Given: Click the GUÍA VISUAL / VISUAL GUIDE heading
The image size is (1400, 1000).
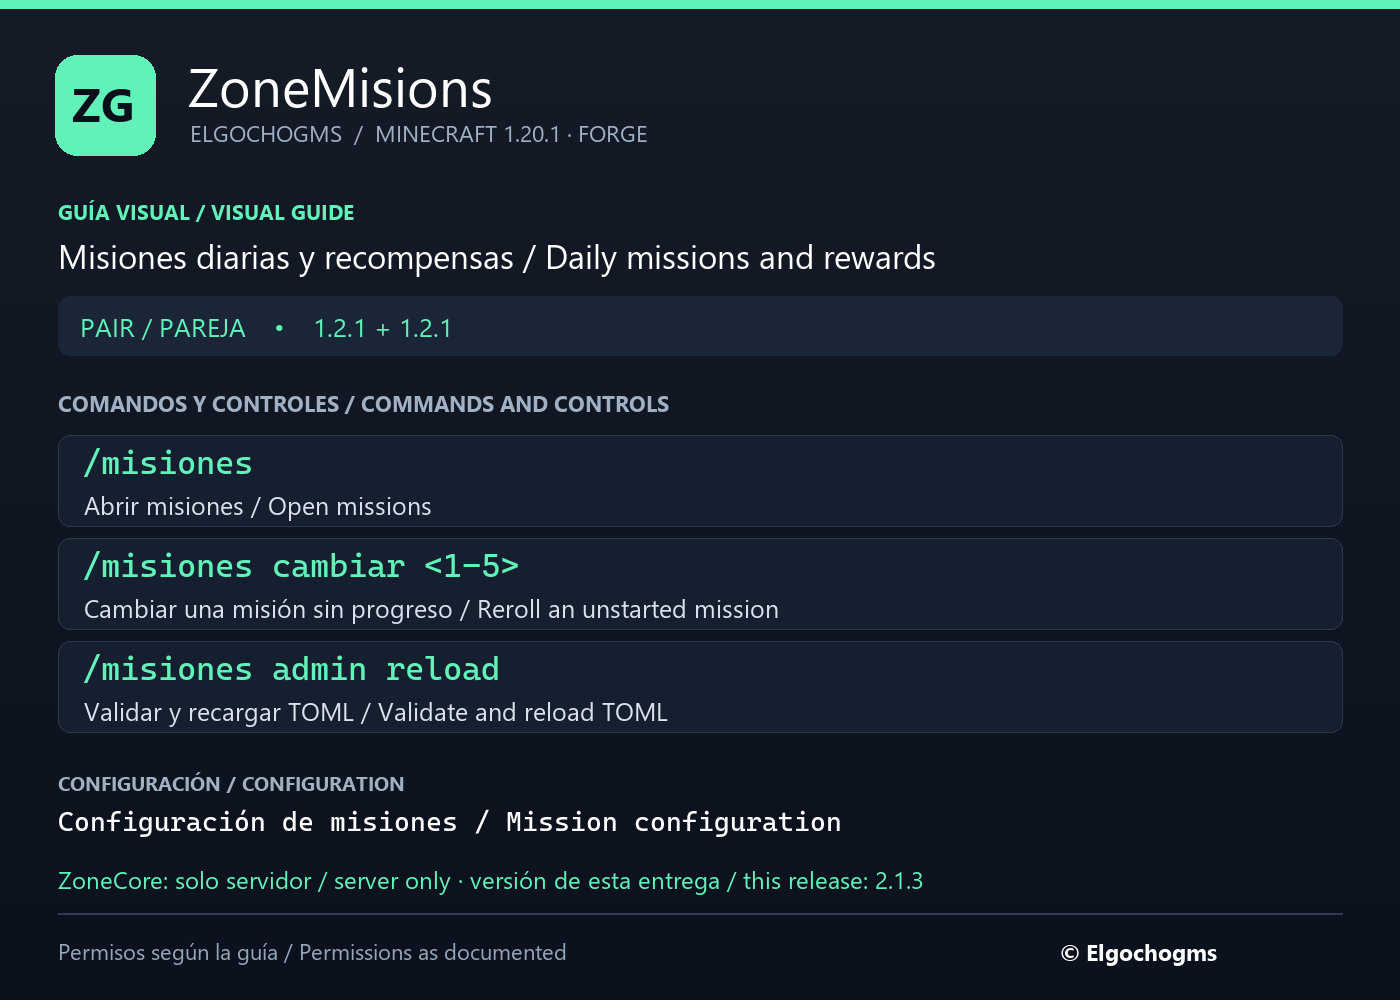Looking at the screenshot, I should (206, 212).
